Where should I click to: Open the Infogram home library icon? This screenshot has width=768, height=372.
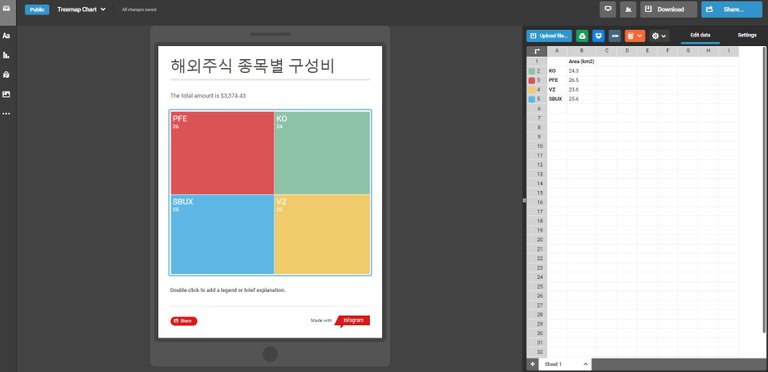[x=7, y=8]
